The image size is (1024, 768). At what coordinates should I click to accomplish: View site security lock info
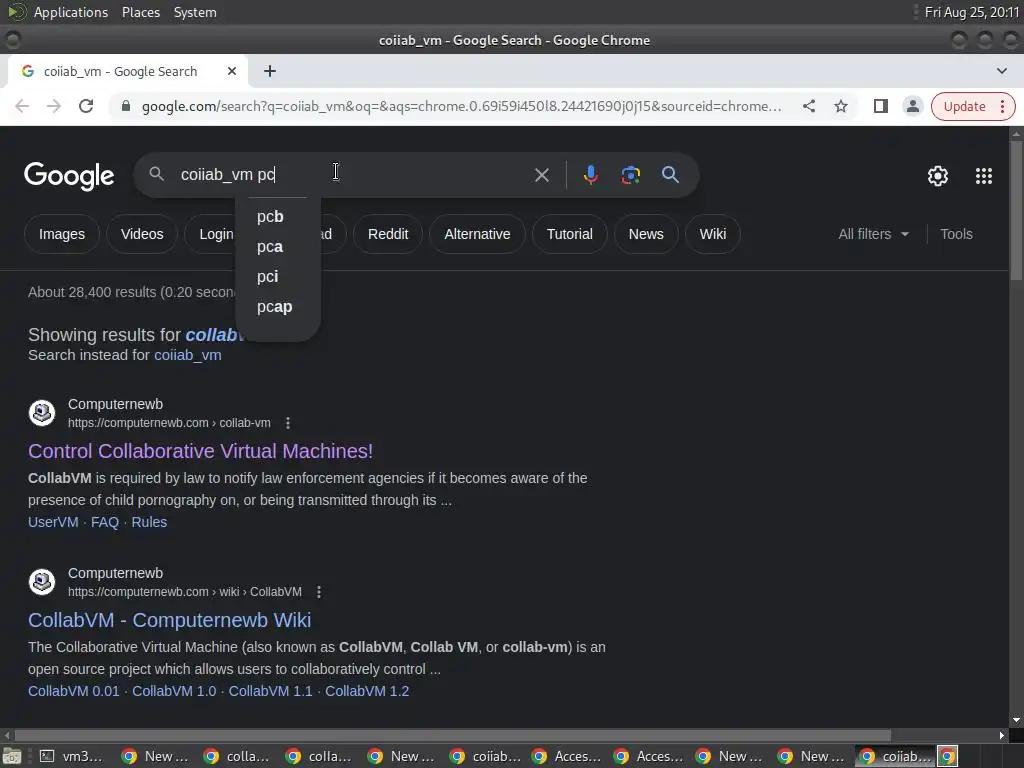(x=126, y=106)
